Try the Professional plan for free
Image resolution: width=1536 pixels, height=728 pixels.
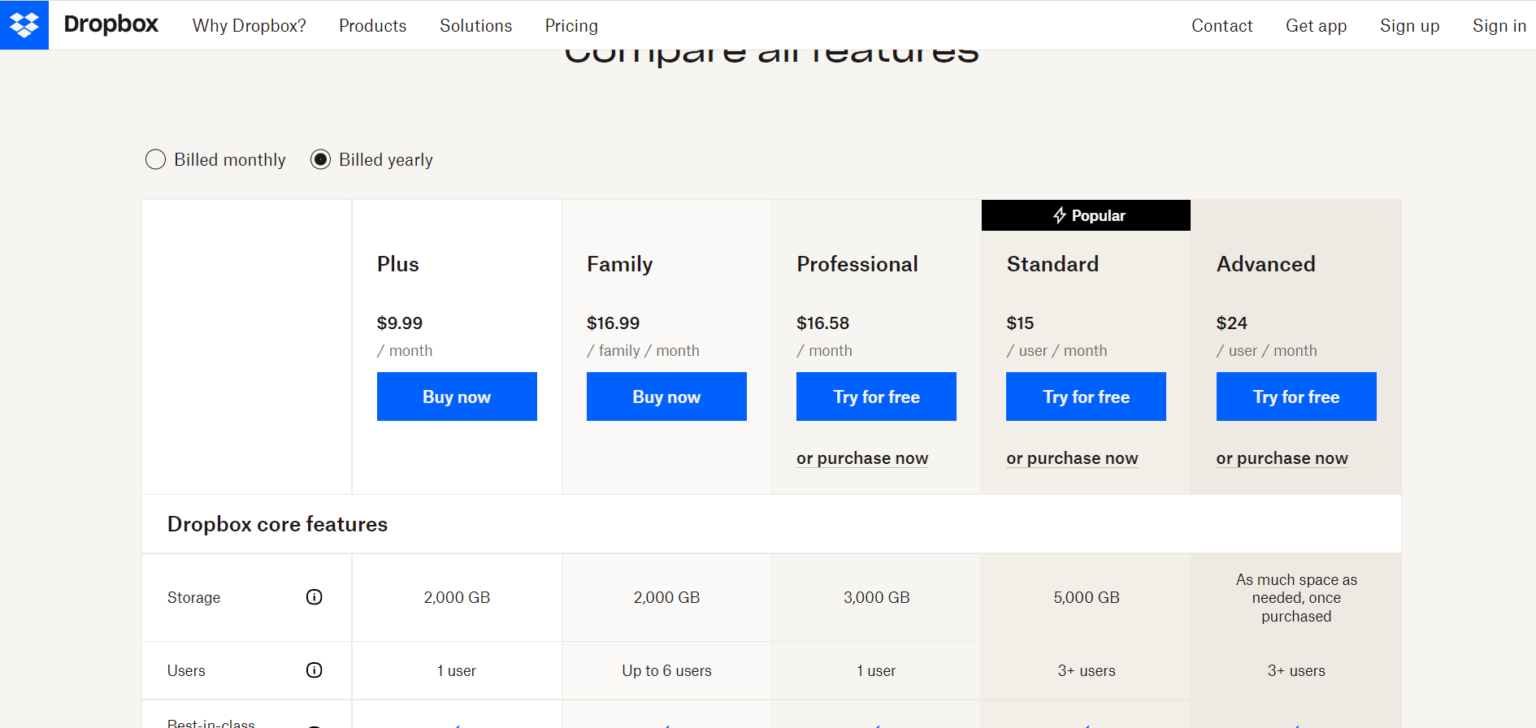tap(876, 397)
